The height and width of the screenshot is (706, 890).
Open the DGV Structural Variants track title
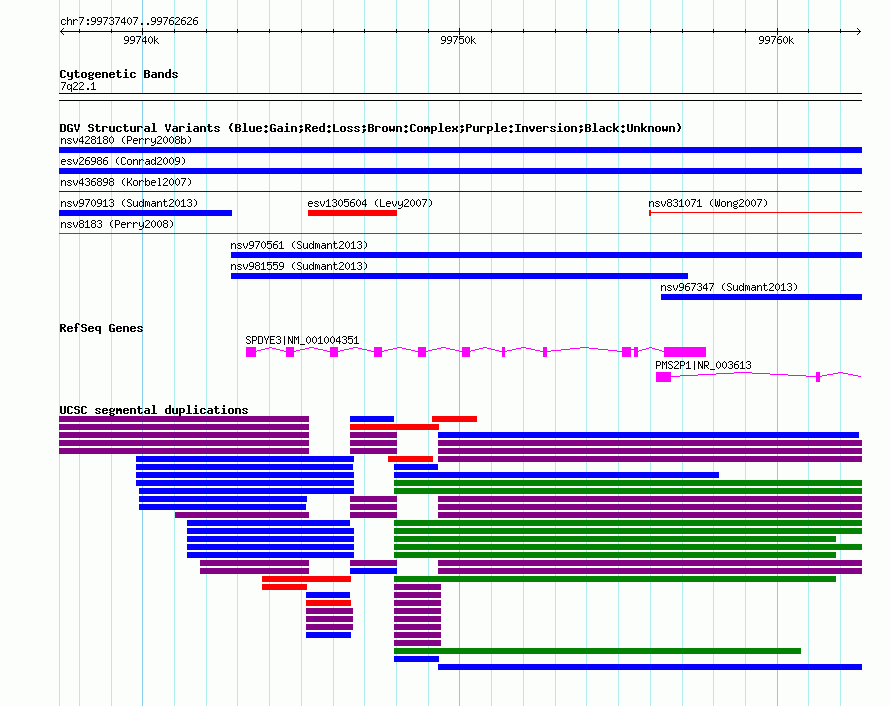371,128
